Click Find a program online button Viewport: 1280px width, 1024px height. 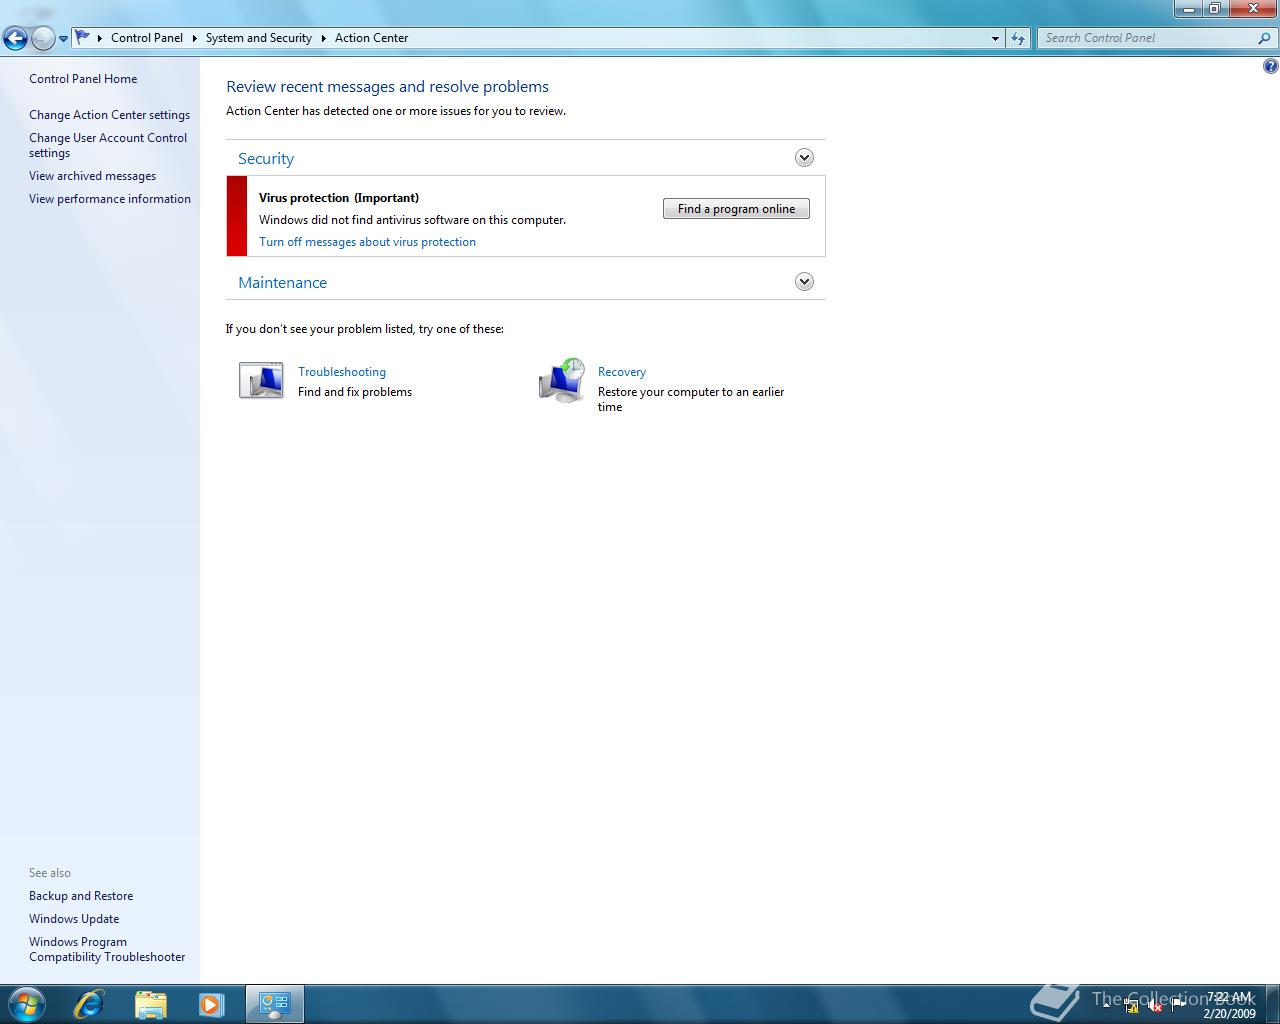[x=736, y=209]
